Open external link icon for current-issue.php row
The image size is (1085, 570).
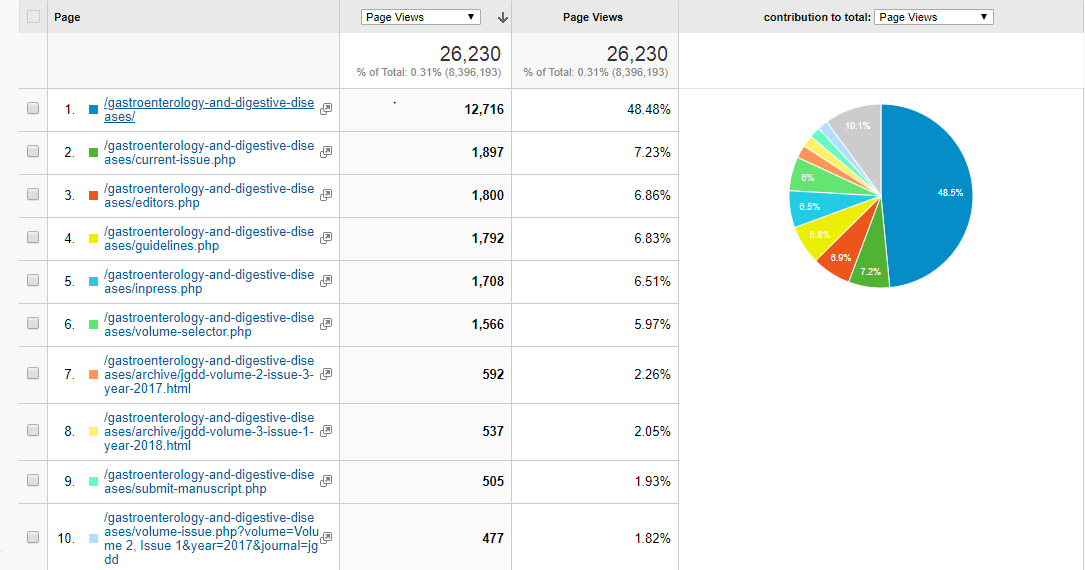pyautogui.click(x=326, y=152)
